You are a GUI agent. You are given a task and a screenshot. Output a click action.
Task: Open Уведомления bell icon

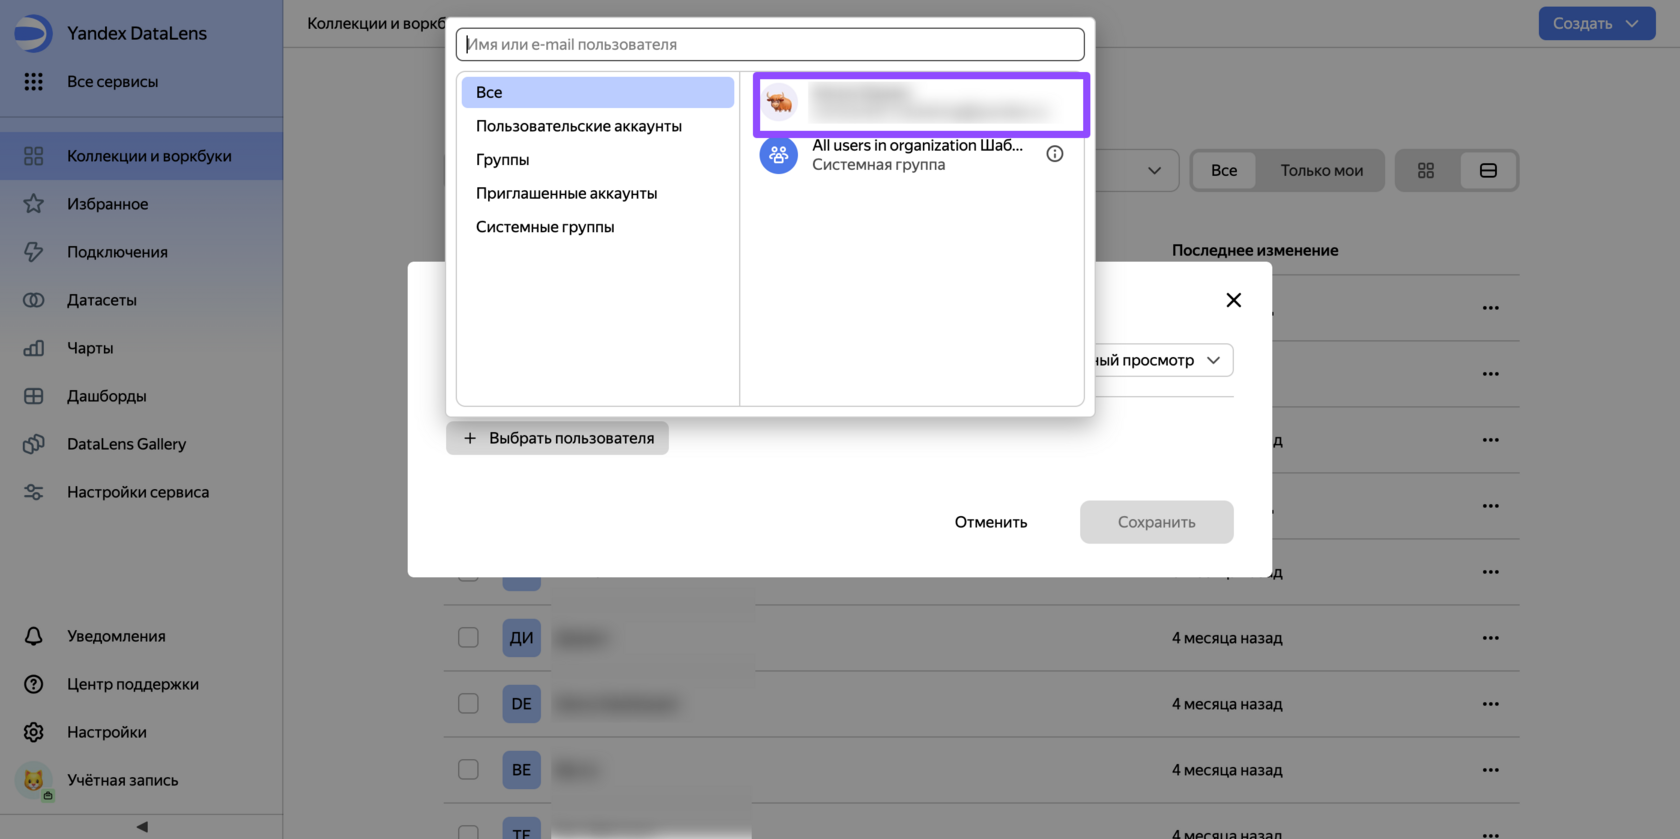click(33, 636)
